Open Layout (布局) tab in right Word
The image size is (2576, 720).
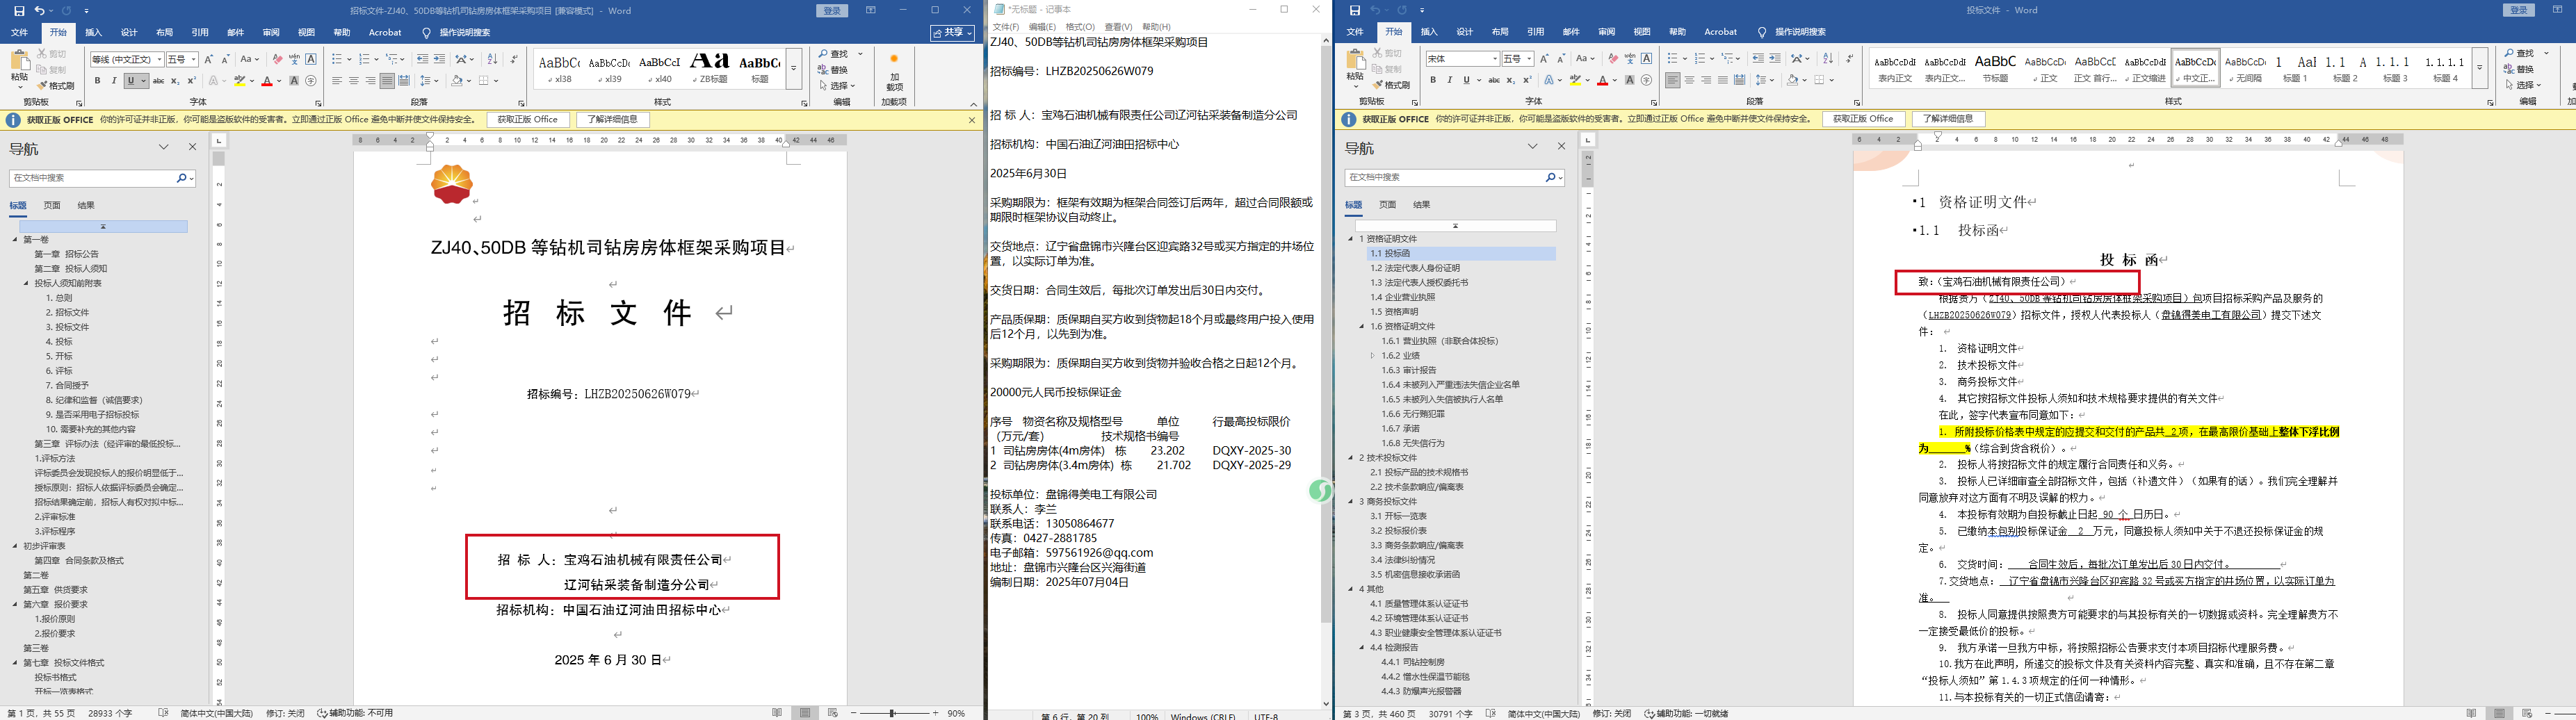(1500, 32)
